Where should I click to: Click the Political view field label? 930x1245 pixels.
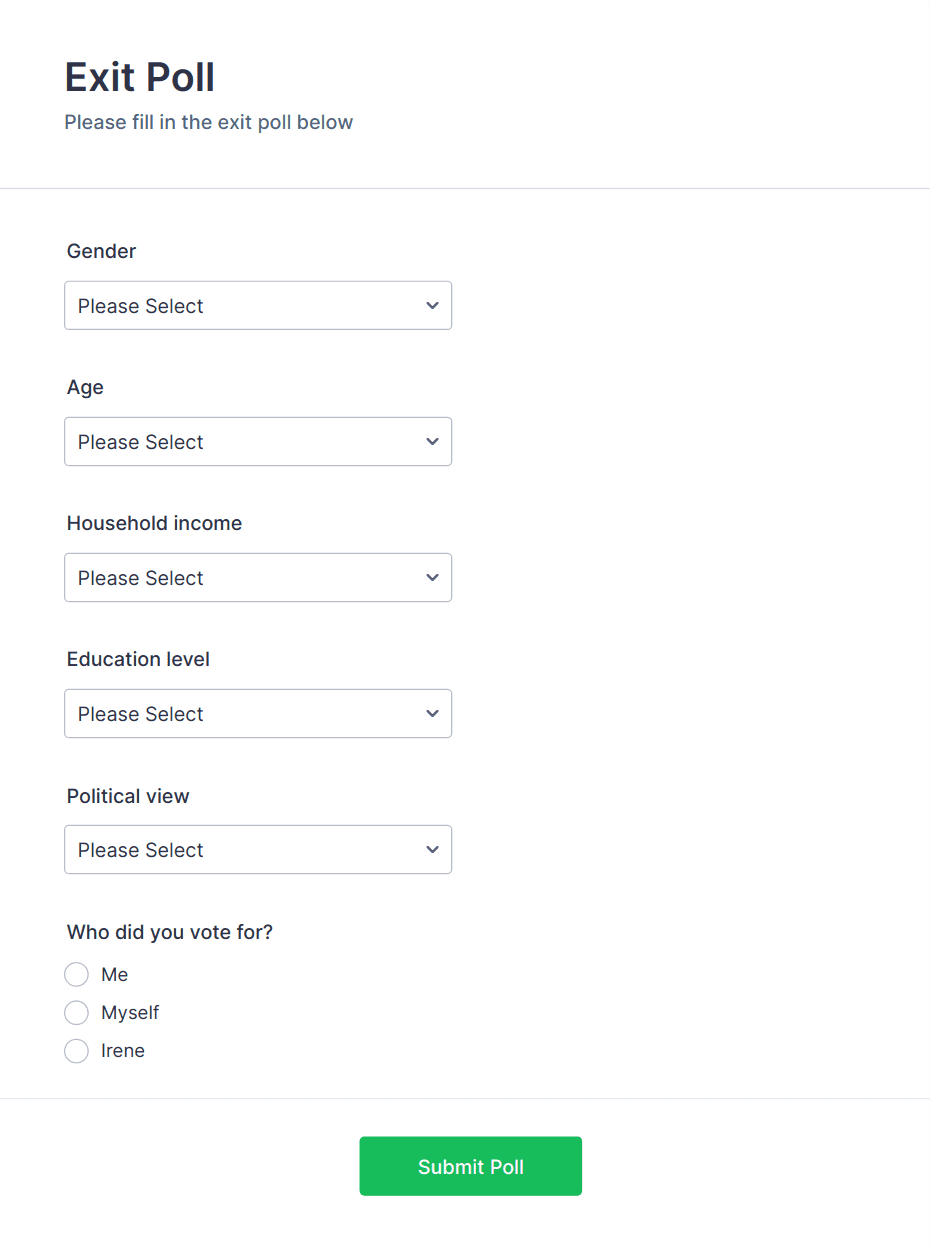coord(128,795)
